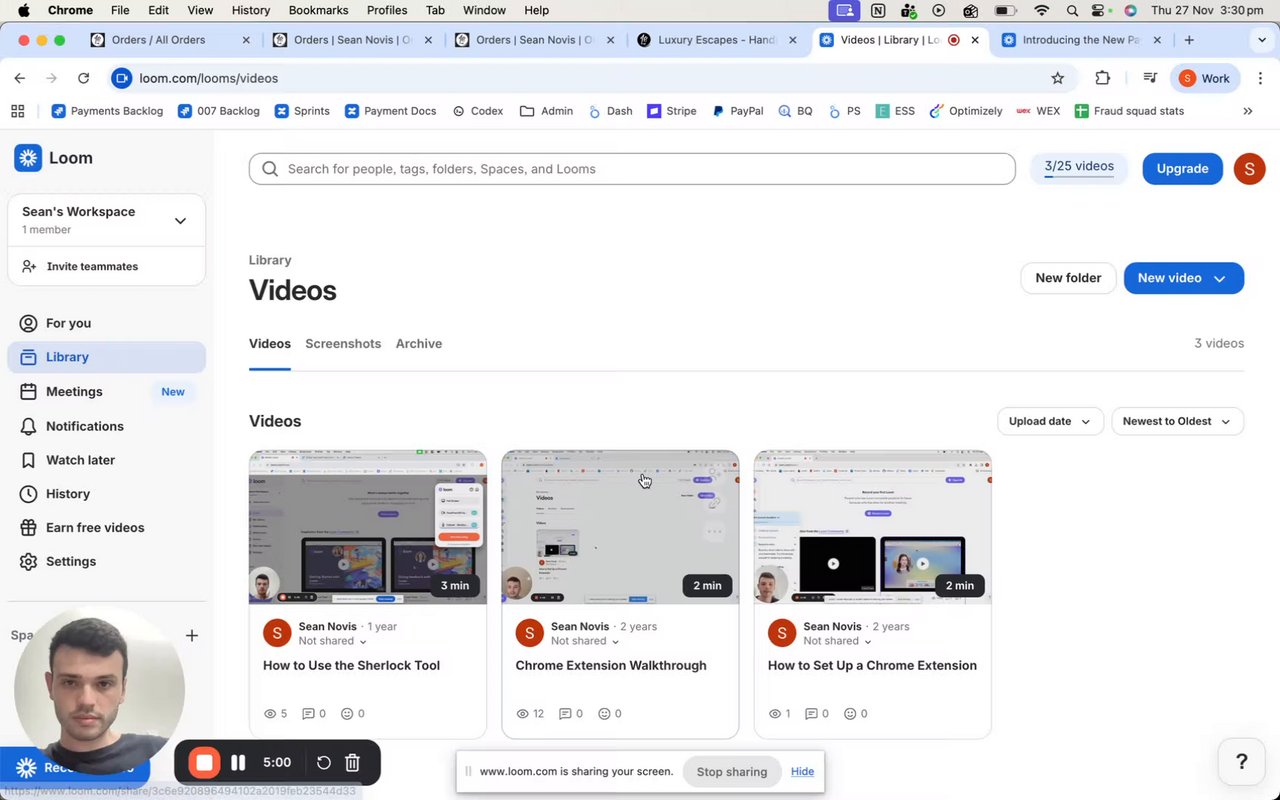Reload the current page
The width and height of the screenshot is (1280, 800).
(x=83, y=78)
